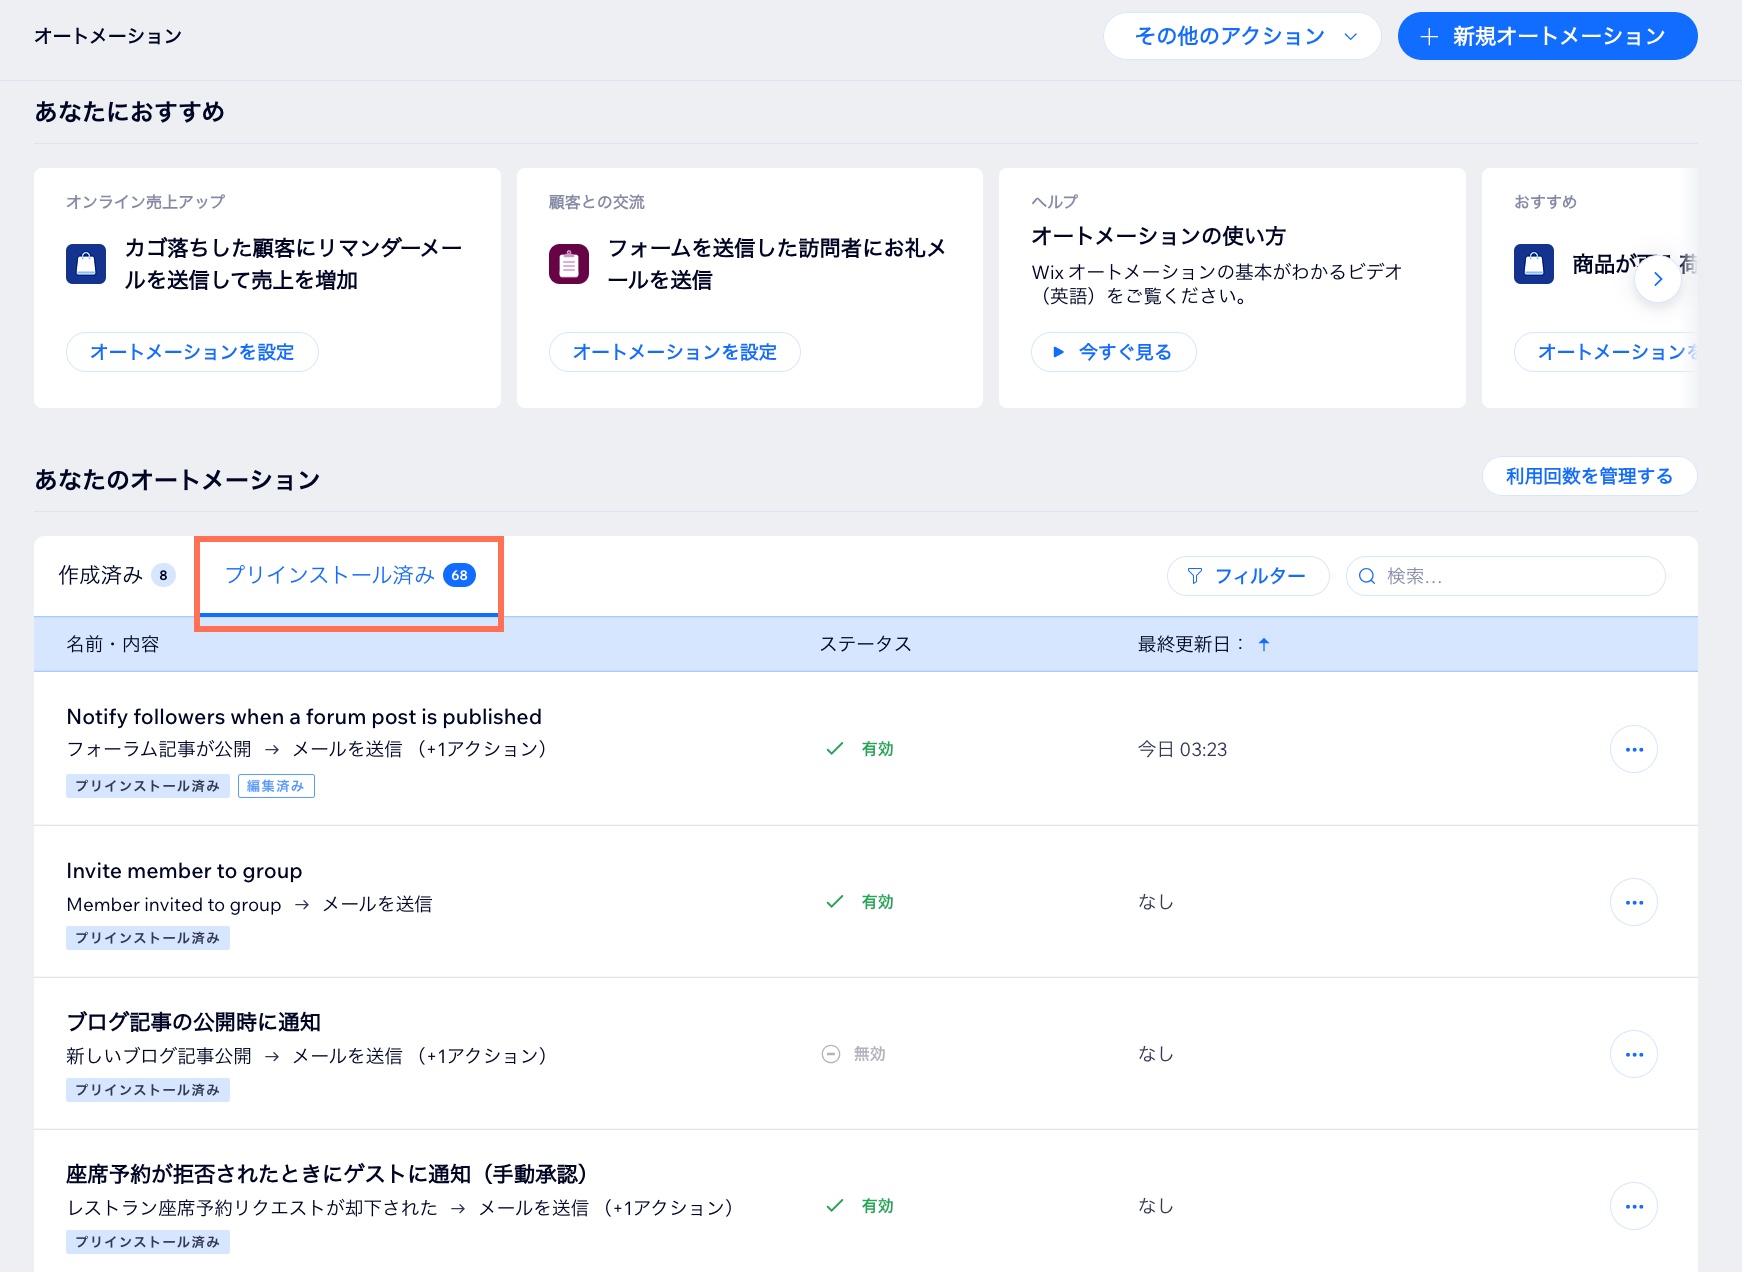Open 座席予約が拒否されたとき automation
1742x1272 pixels.
click(326, 1174)
